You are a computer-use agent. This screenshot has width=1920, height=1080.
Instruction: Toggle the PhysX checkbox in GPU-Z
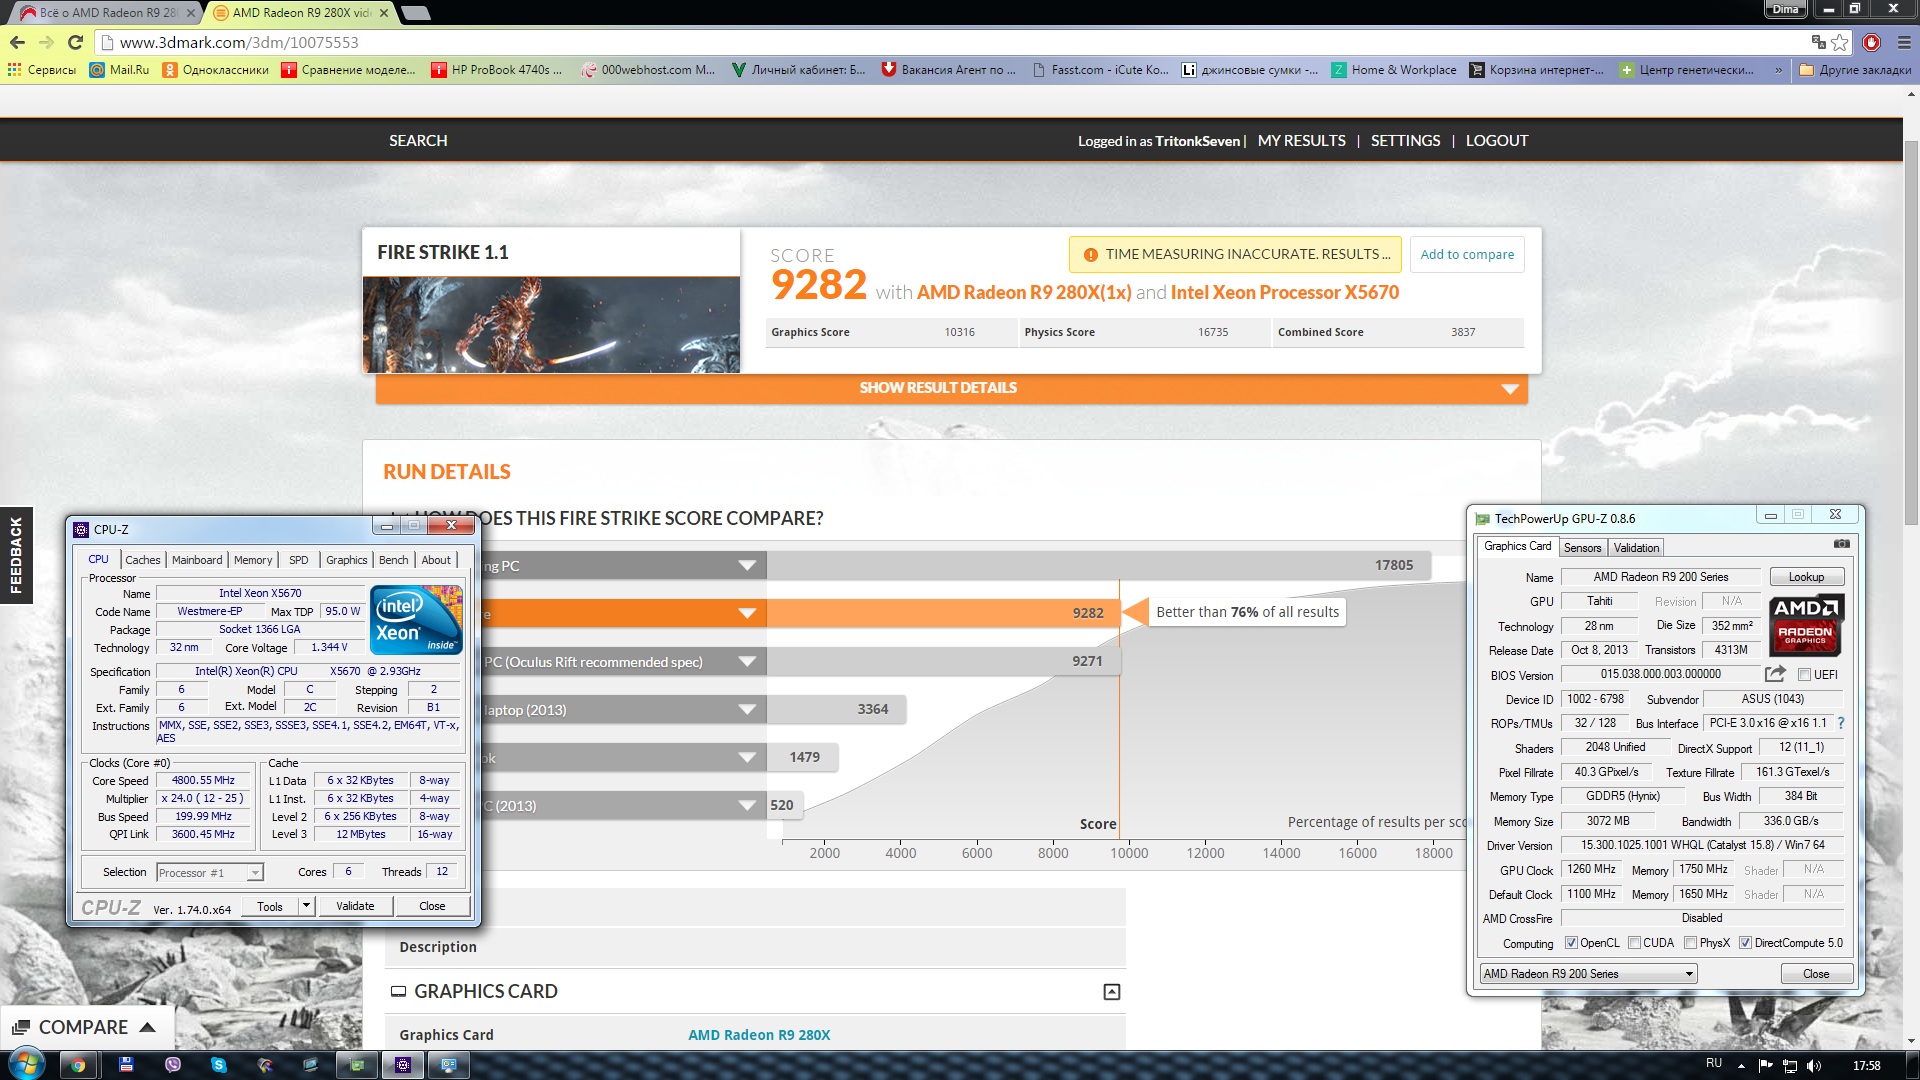pyautogui.click(x=1690, y=943)
